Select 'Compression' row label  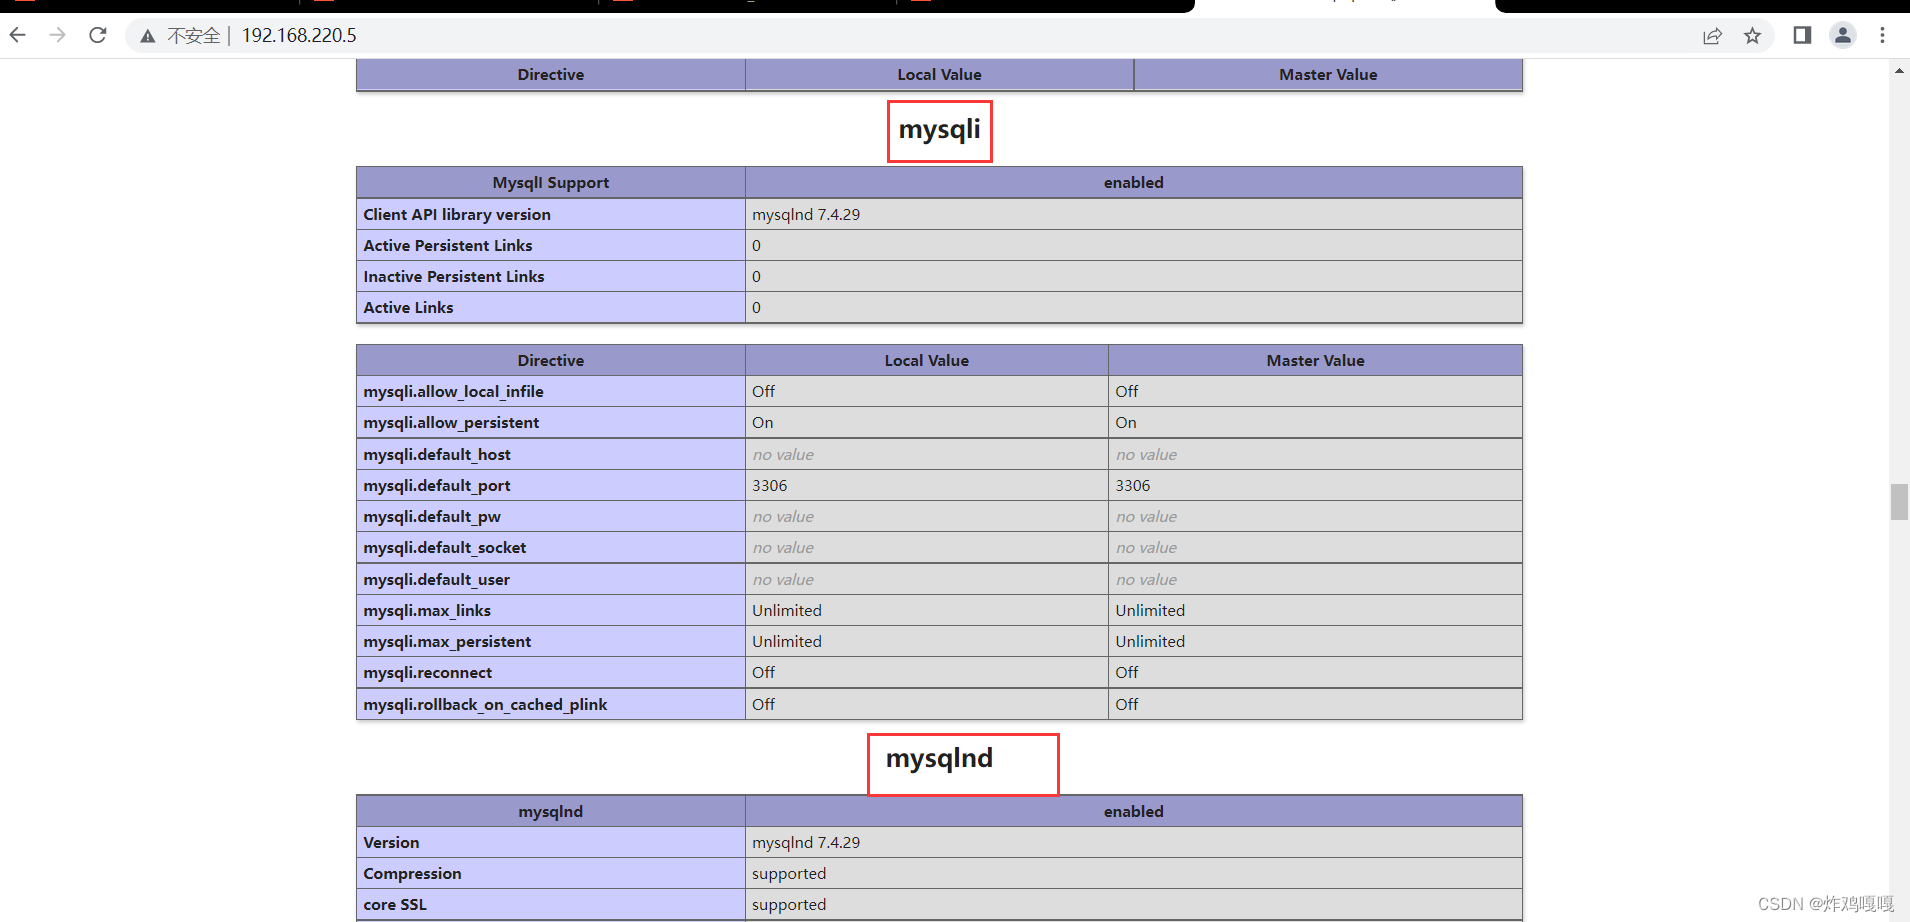(x=412, y=873)
